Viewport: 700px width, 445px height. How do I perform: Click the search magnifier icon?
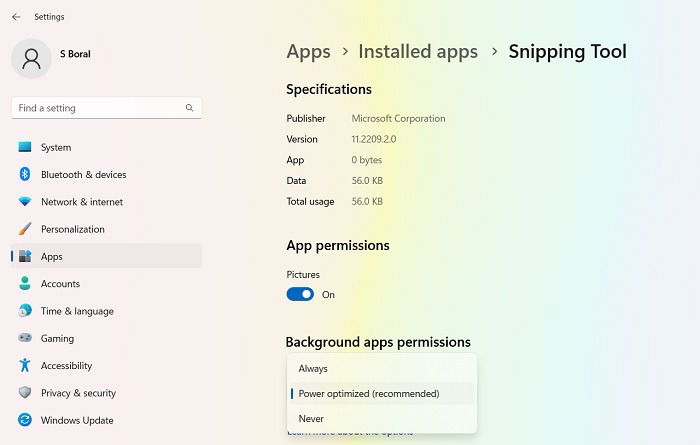(189, 108)
